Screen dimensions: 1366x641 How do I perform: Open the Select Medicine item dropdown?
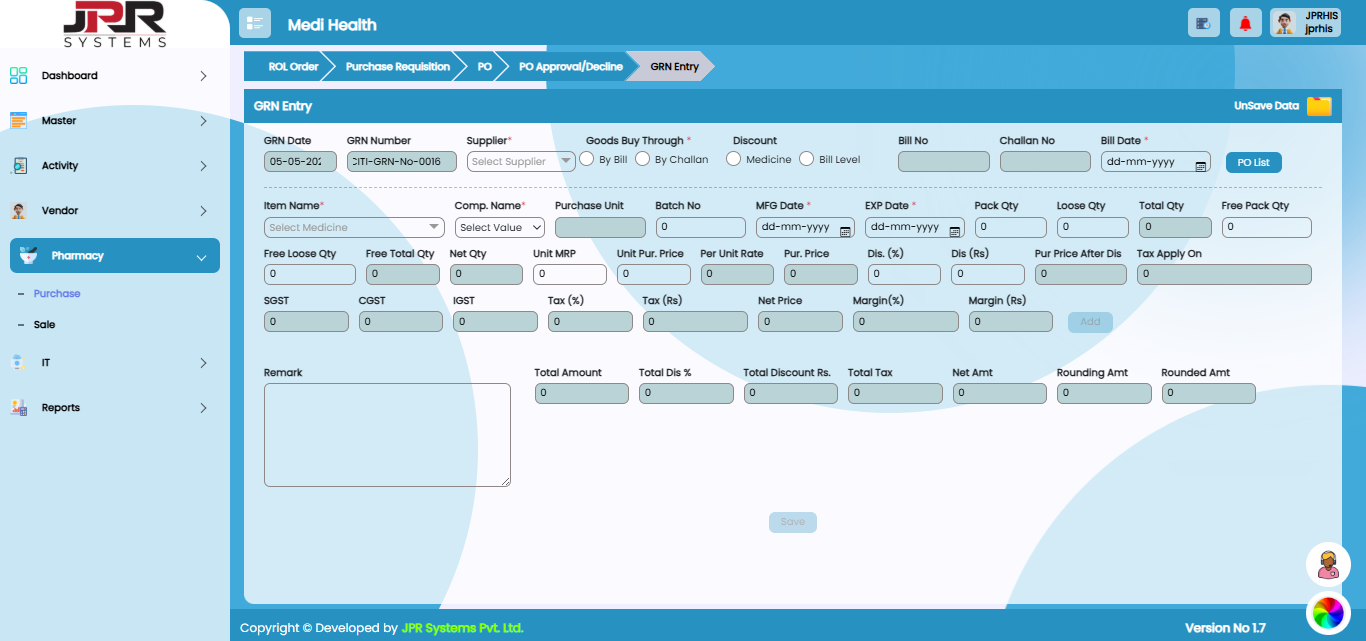(354, 228)
